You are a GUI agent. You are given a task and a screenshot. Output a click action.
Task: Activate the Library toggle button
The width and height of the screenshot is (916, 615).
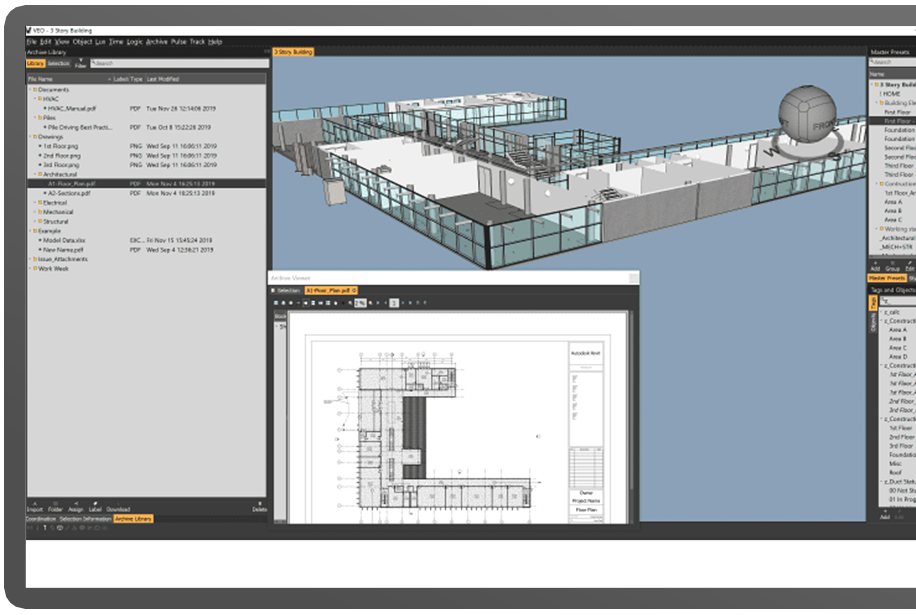click(x=36, y=63)
